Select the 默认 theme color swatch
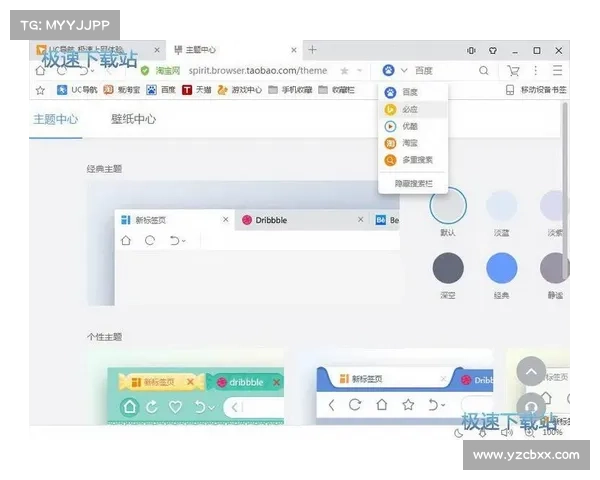Image resolution: width=600 pixels, height=480 pixels. click(448, 206)
